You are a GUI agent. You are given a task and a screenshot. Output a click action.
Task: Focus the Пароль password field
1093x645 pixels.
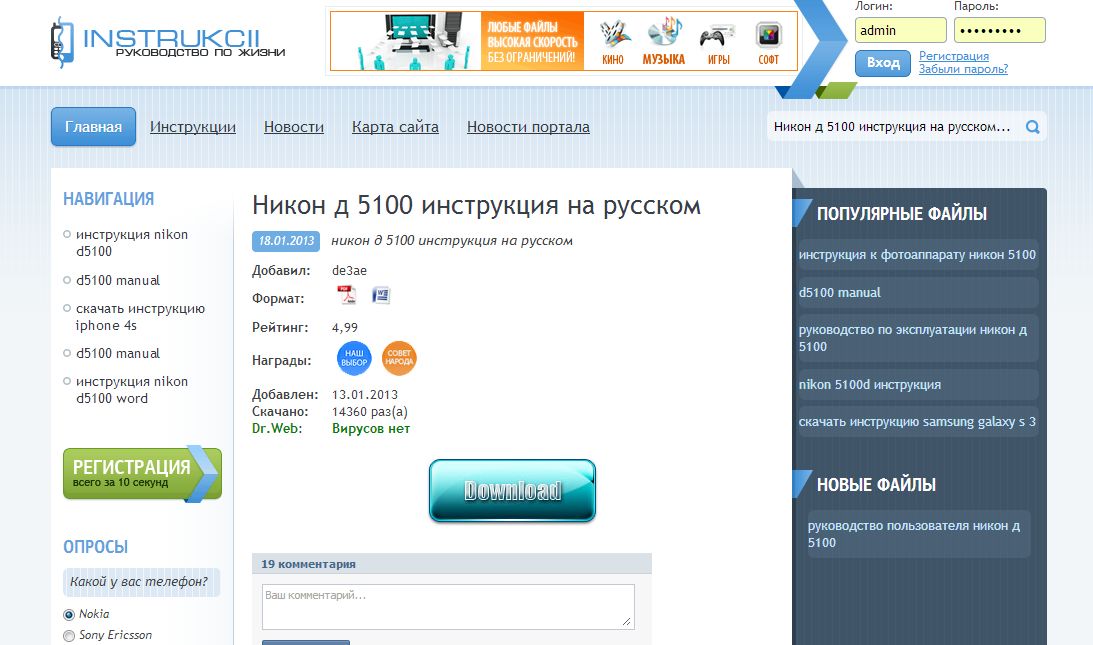coord(1000,31)
